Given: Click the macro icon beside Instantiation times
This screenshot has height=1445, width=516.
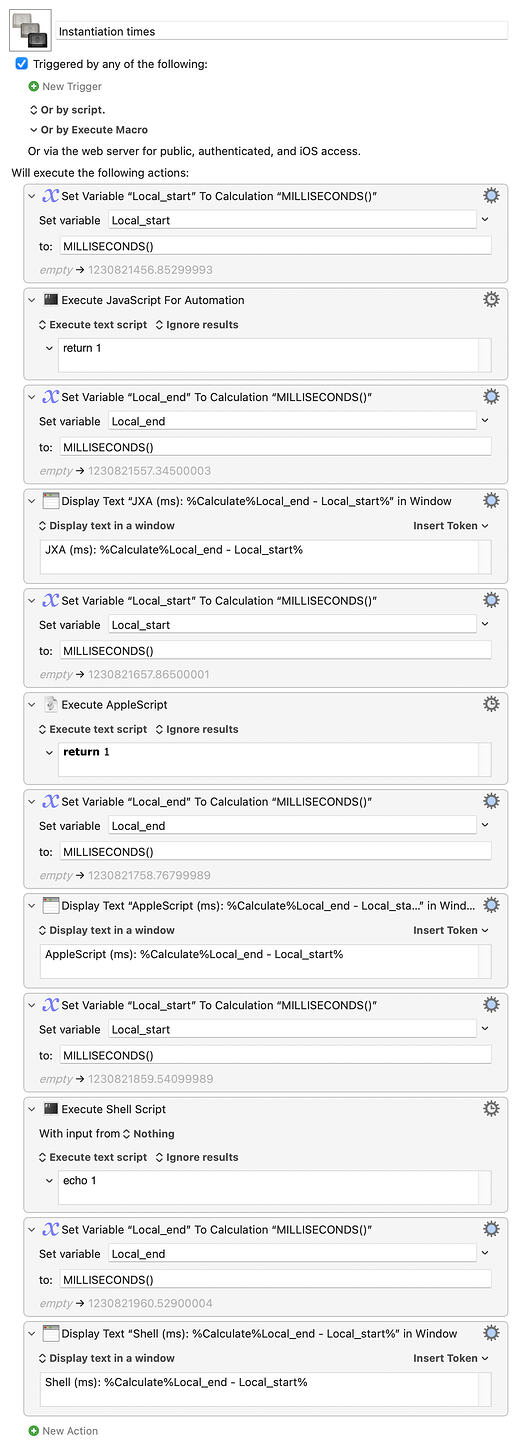Looking at the screenshot, I should point(29,32).
